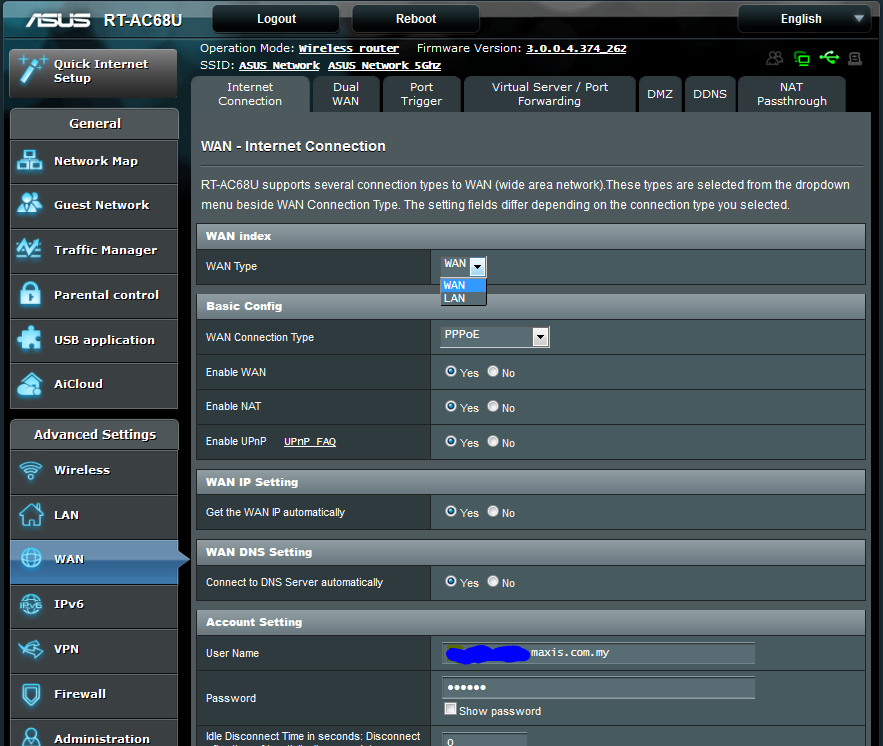
Task: Click the printer status icon
Action: 855,58
